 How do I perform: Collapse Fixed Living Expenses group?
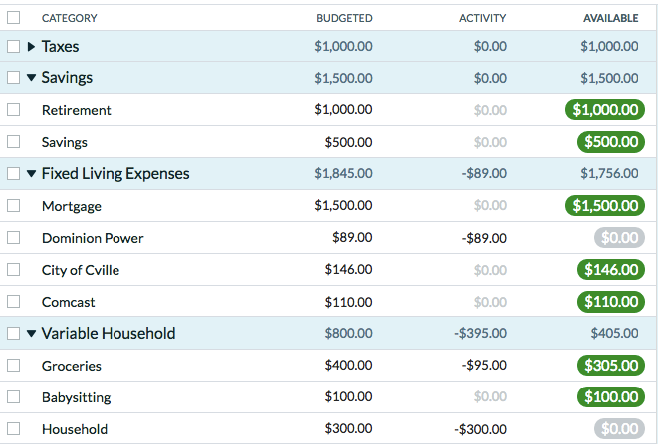[x=31, y=174]
